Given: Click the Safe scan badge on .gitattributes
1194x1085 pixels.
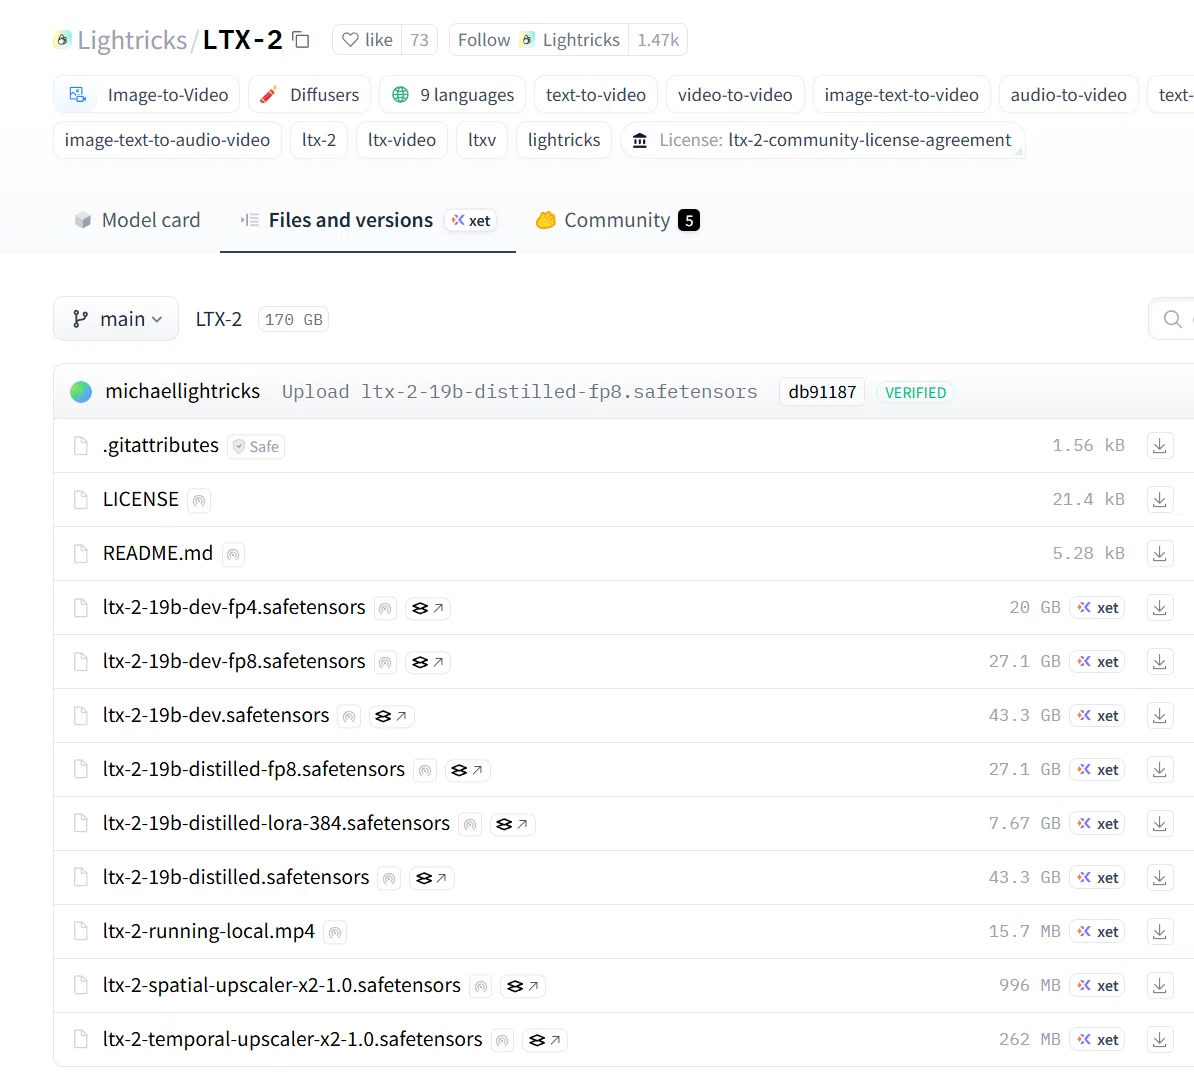Looking at the screenshot, I should pos(257,446).
